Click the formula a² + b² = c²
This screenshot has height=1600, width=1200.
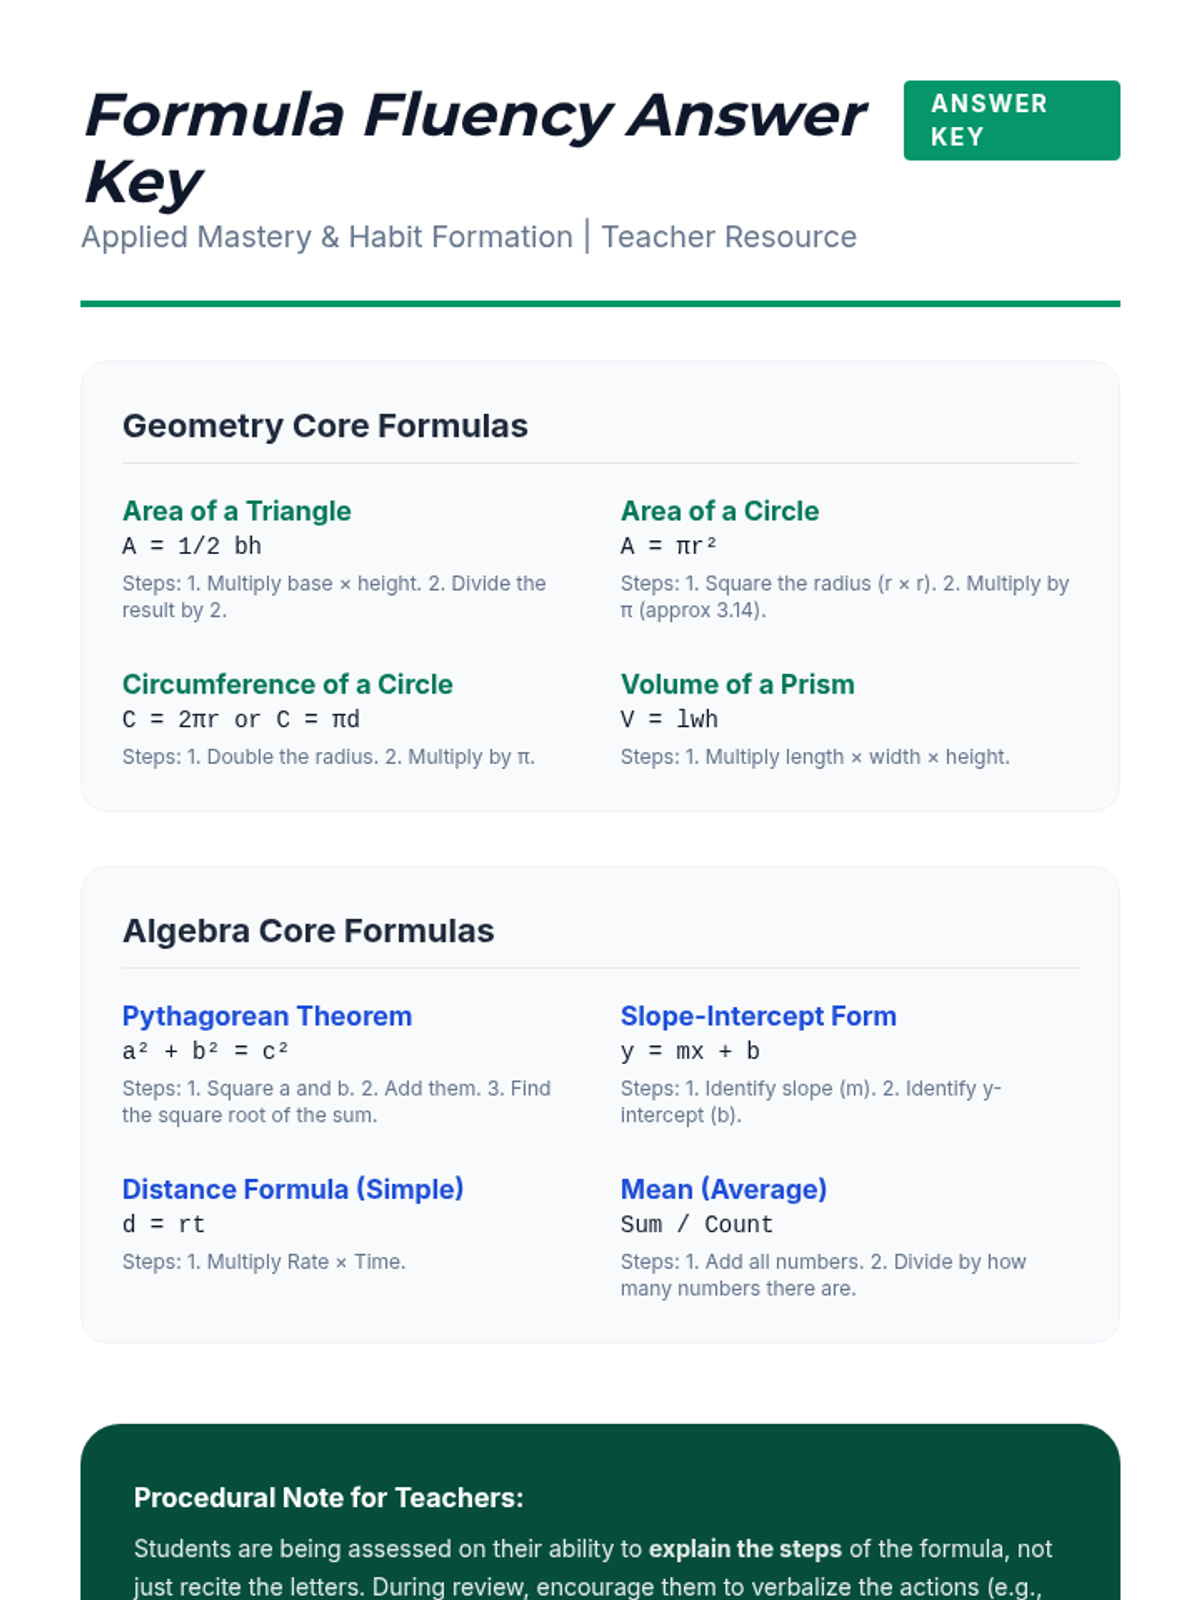(205, 1051)
